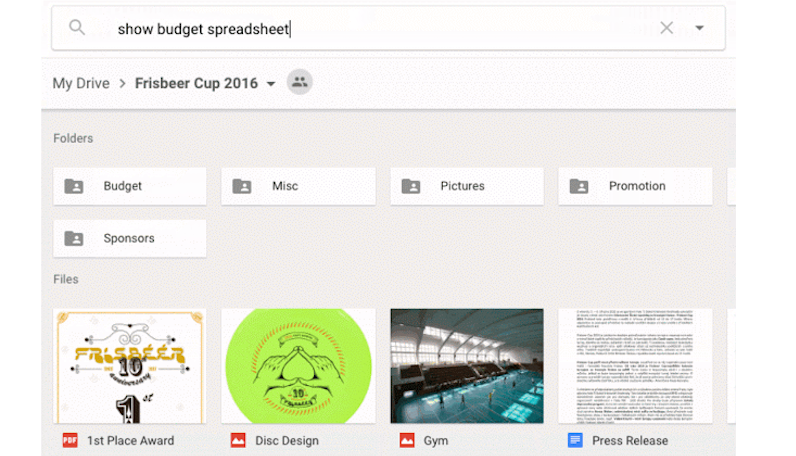
Task: Click the magnifying glass search icon
Action: (77, 27)
